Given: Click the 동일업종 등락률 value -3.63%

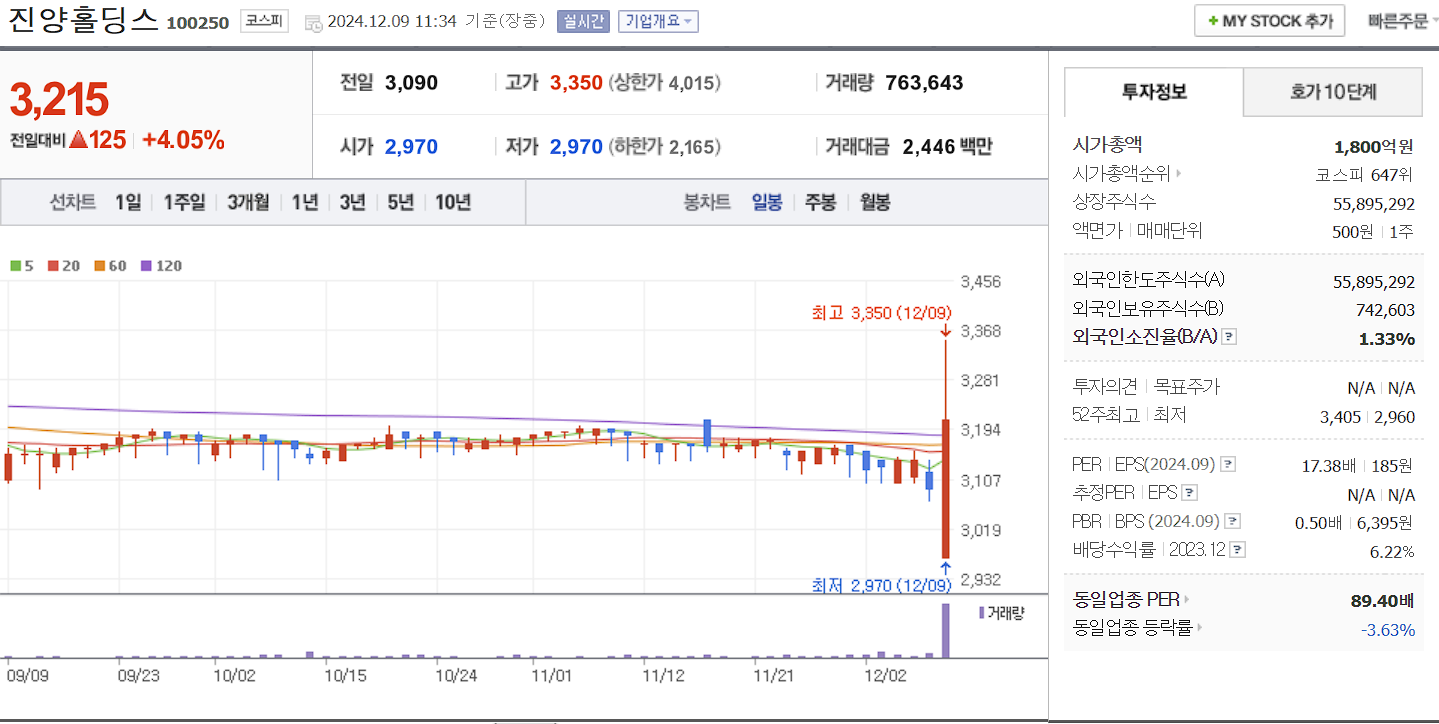Looking at the screenshot, I should 1387,630.
